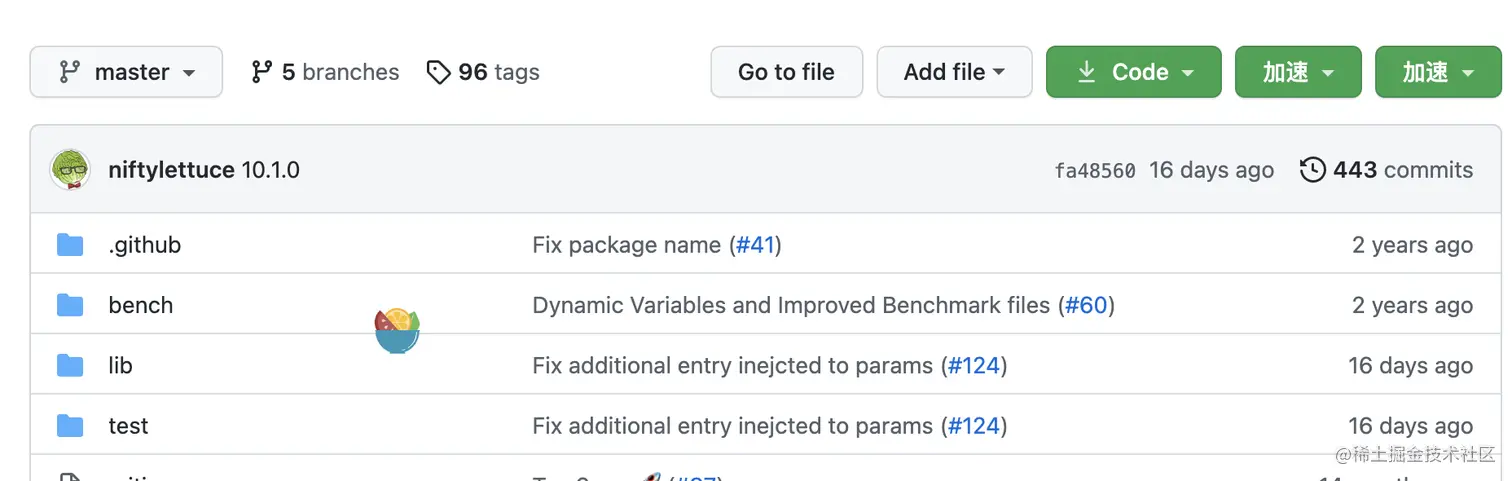Expand the first 加速 dropdown button
The height and width of the screenshot is (481, 1512).
(1298, 72)
